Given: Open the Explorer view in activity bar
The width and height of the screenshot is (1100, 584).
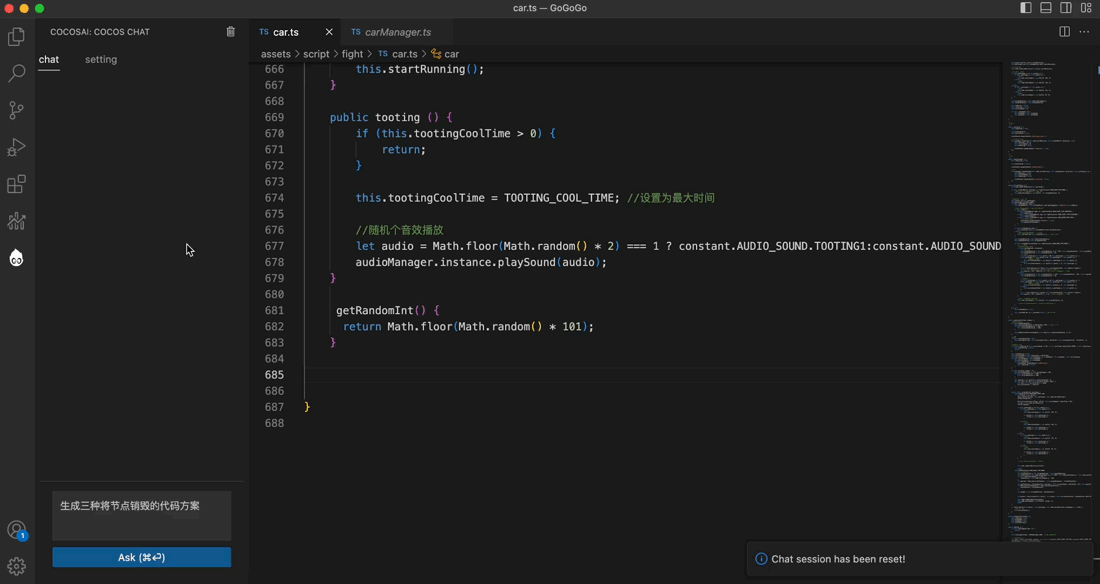Looking at the screenshot, I should click(16, 36).
